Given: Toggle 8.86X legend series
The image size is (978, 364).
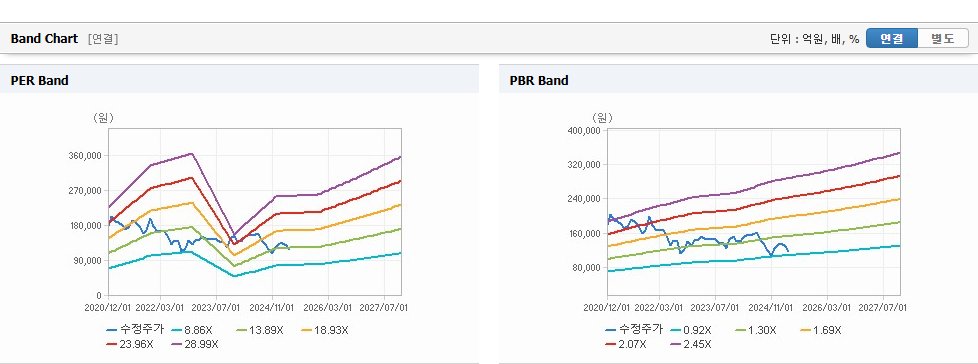Looking at the screenshot, I should (x=192, y=330).
